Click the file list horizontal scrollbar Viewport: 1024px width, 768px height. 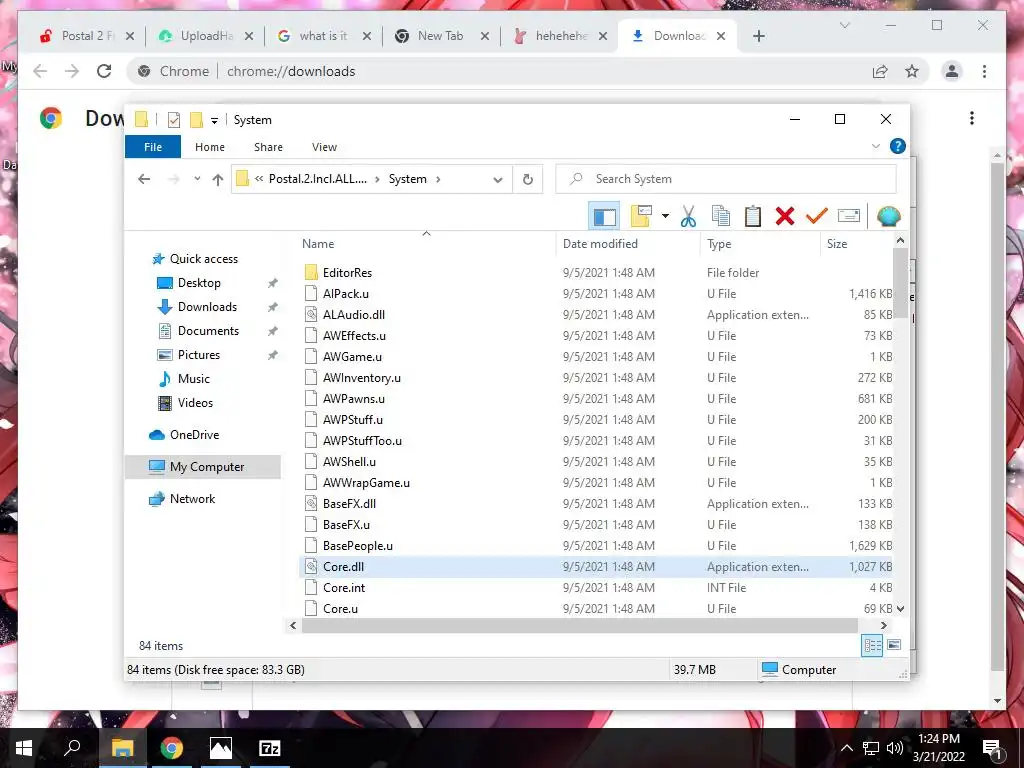[580, 626]
